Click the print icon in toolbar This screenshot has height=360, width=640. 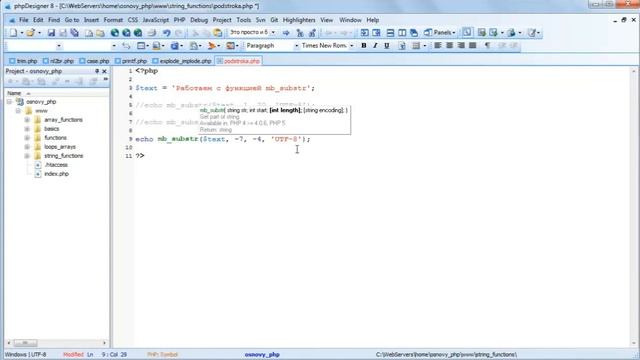coord(152,33)
